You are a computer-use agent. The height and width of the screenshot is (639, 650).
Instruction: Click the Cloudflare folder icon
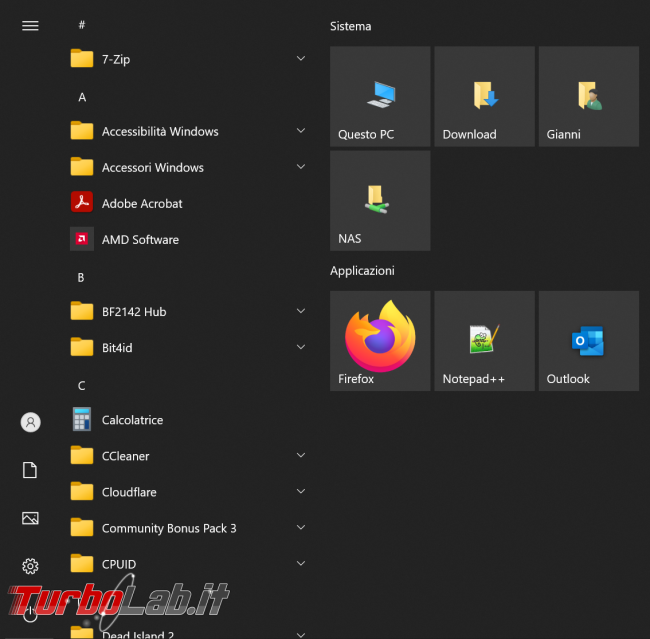(82, 492)
